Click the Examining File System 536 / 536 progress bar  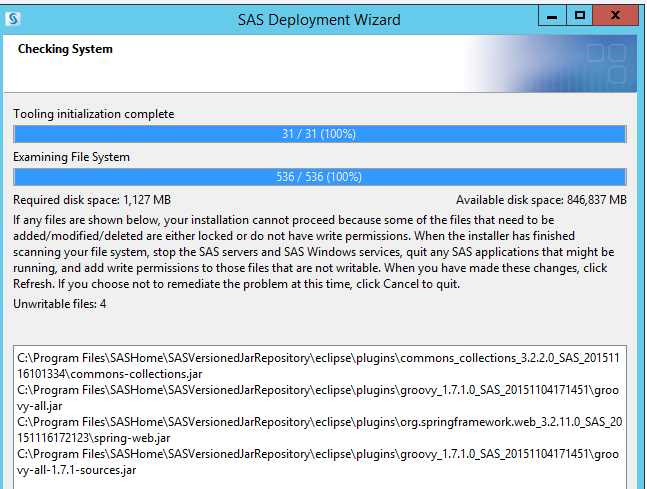tap(319, 177)
